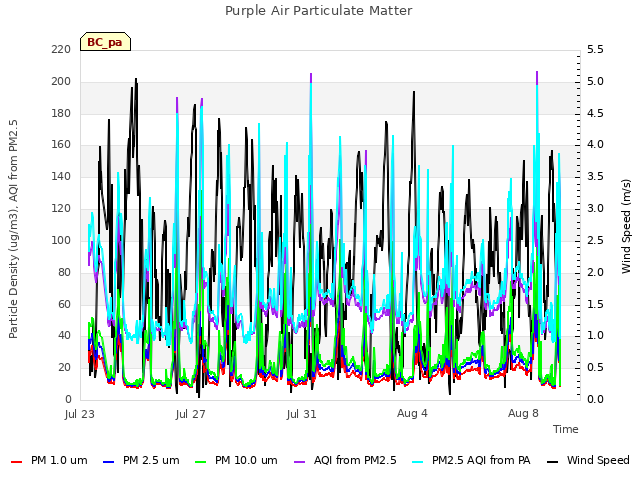Click the cyan PM2.5 AQI from PA swatch
The width and height of the screenshot is (640, 480).
coord(418,462)
